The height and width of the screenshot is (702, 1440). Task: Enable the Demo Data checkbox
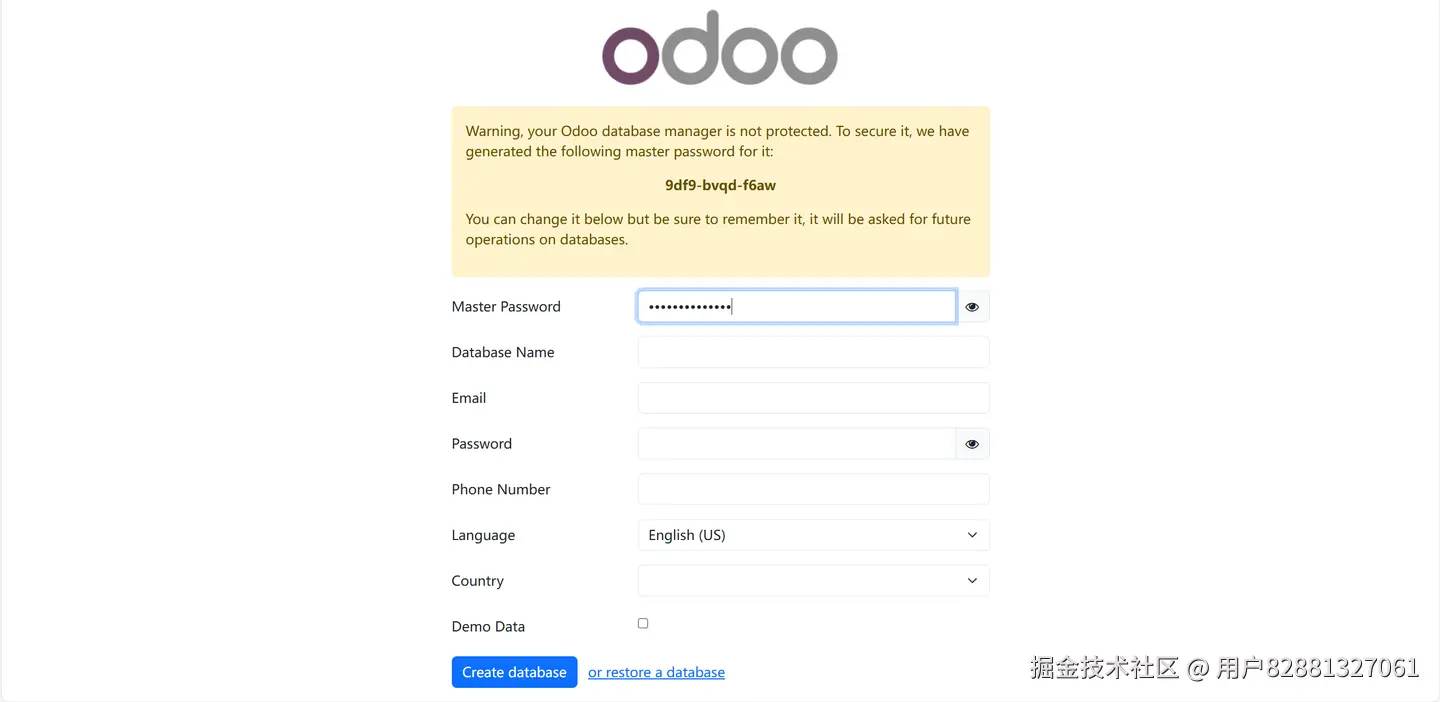[x=643, y=623]
